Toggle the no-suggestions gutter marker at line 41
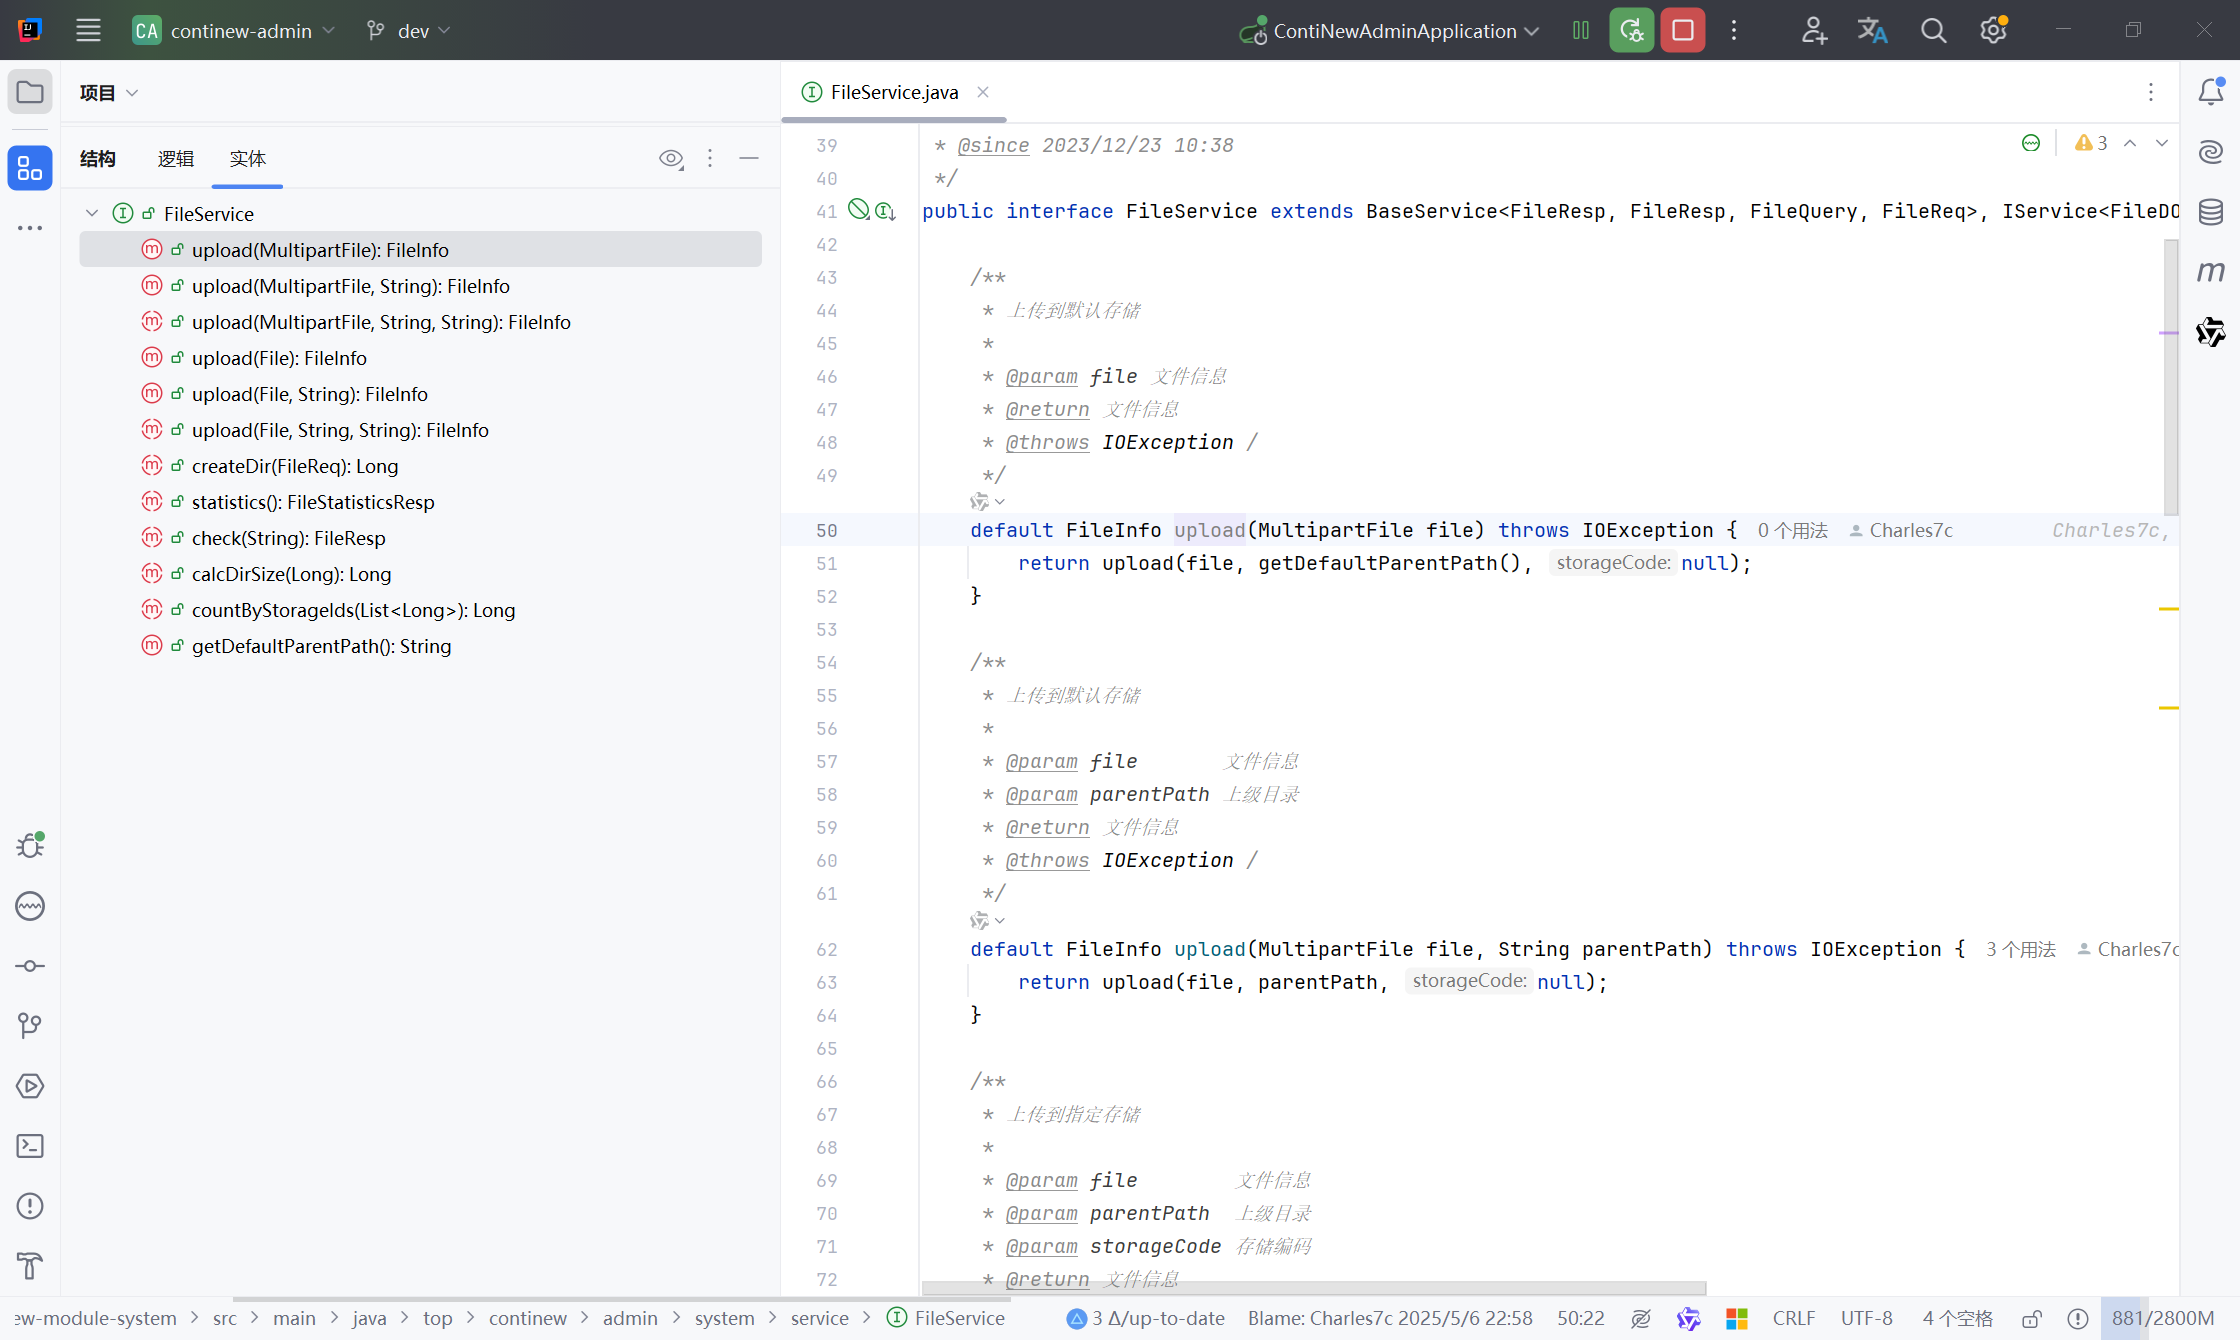Viewport: 2240px width, 1340px height. point(858,209)
